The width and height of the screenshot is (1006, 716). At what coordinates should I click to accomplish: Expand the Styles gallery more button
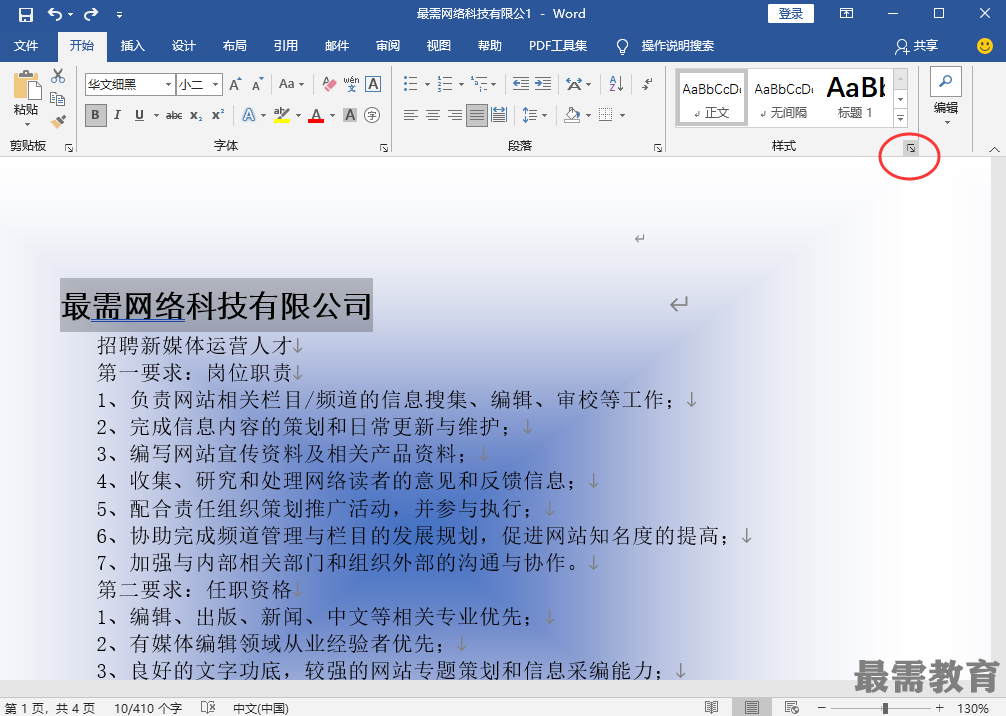(900, 119)
